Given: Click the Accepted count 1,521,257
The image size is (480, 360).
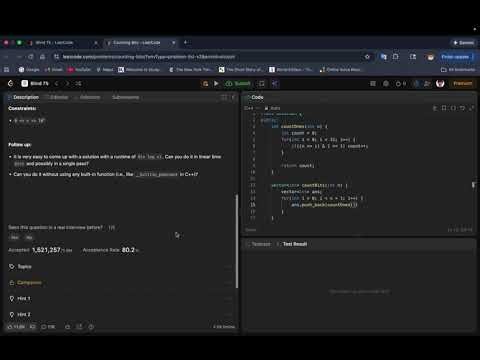Looking at the screenshot, I should tap(46, 250).
